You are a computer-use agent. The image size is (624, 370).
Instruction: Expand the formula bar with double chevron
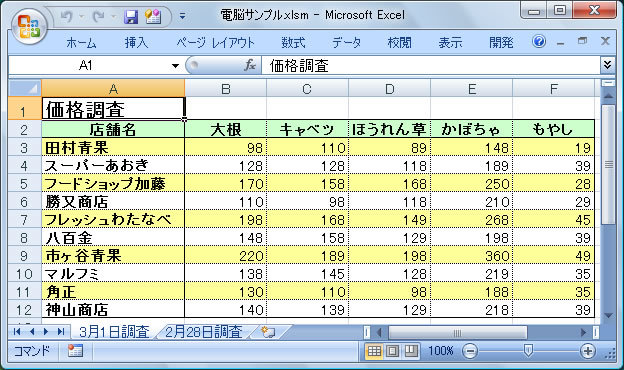[x=607, y=65]
